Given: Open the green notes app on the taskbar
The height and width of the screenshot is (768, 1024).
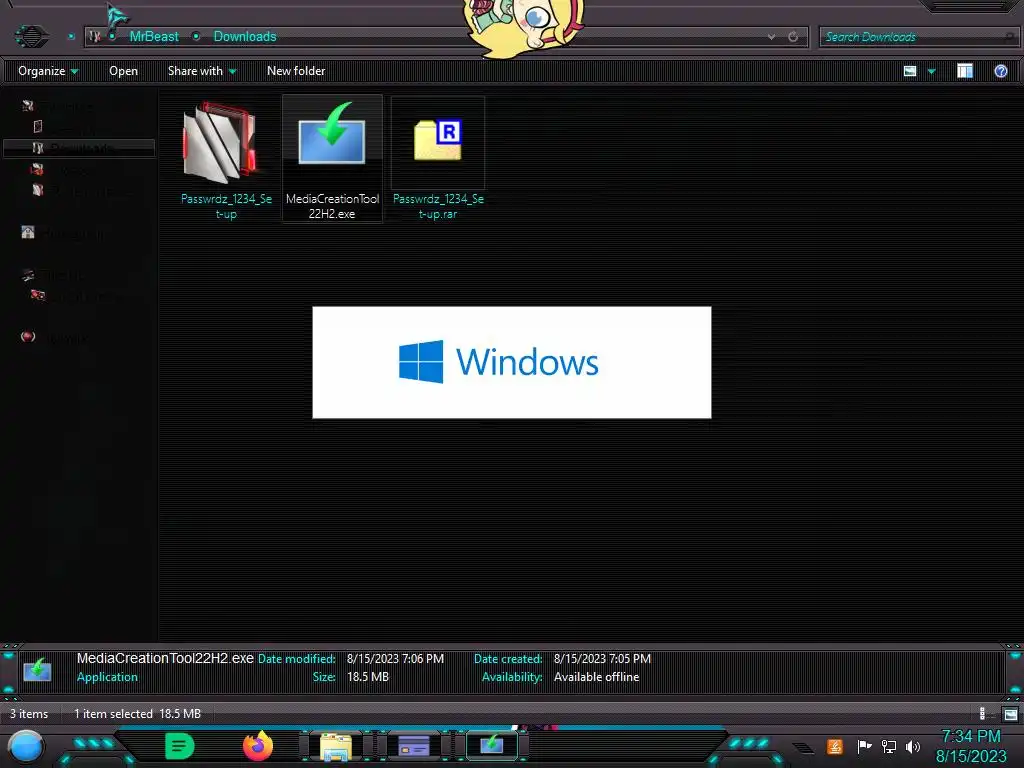Looking at the screenshot, I should point(180,746).
